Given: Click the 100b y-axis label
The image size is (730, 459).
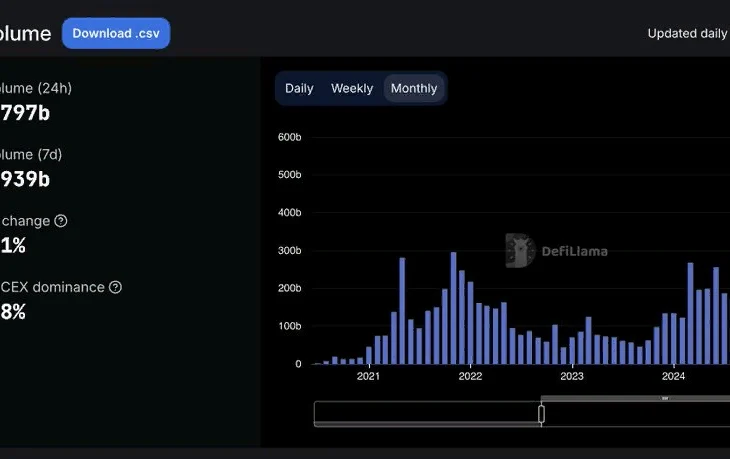Looking at the screenshot, I should click(290, 326).
